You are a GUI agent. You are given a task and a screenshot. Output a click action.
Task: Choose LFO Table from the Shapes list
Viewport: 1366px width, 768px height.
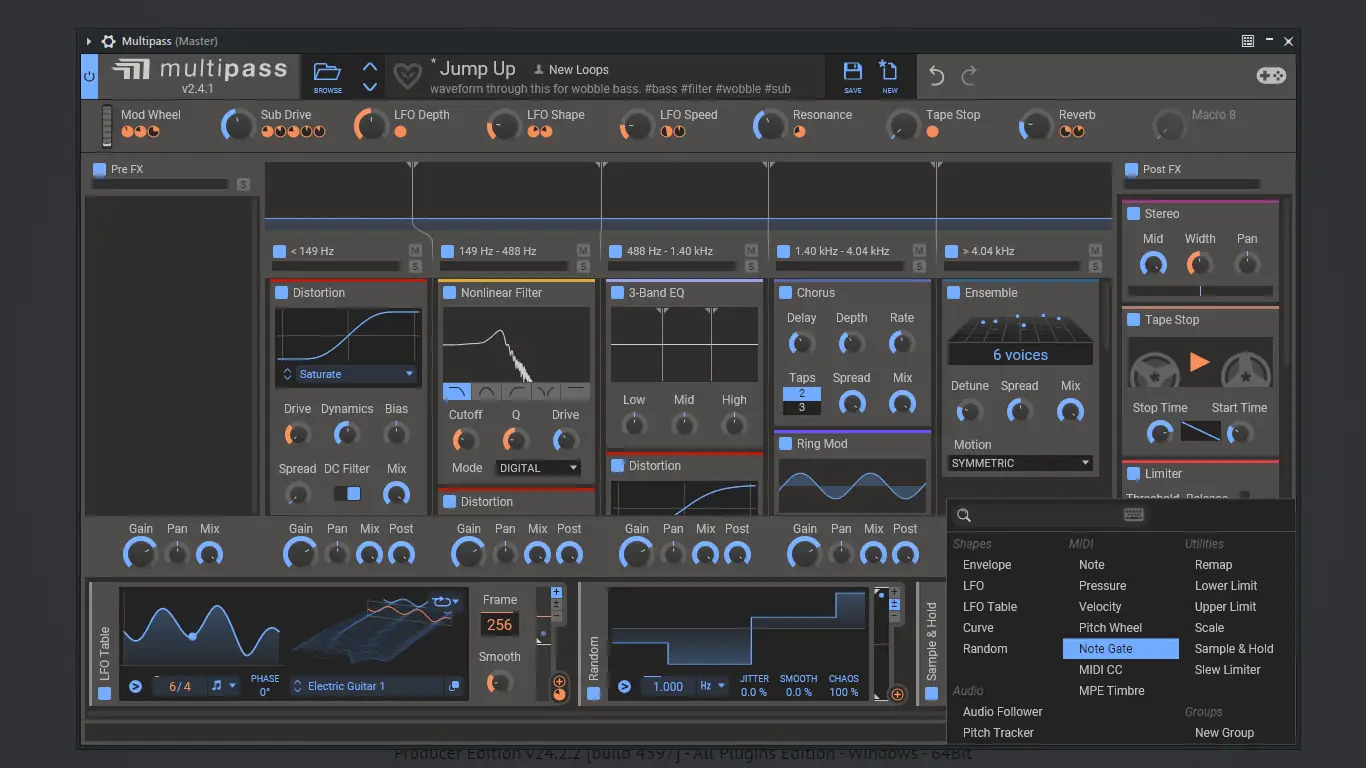pos(990,607)
